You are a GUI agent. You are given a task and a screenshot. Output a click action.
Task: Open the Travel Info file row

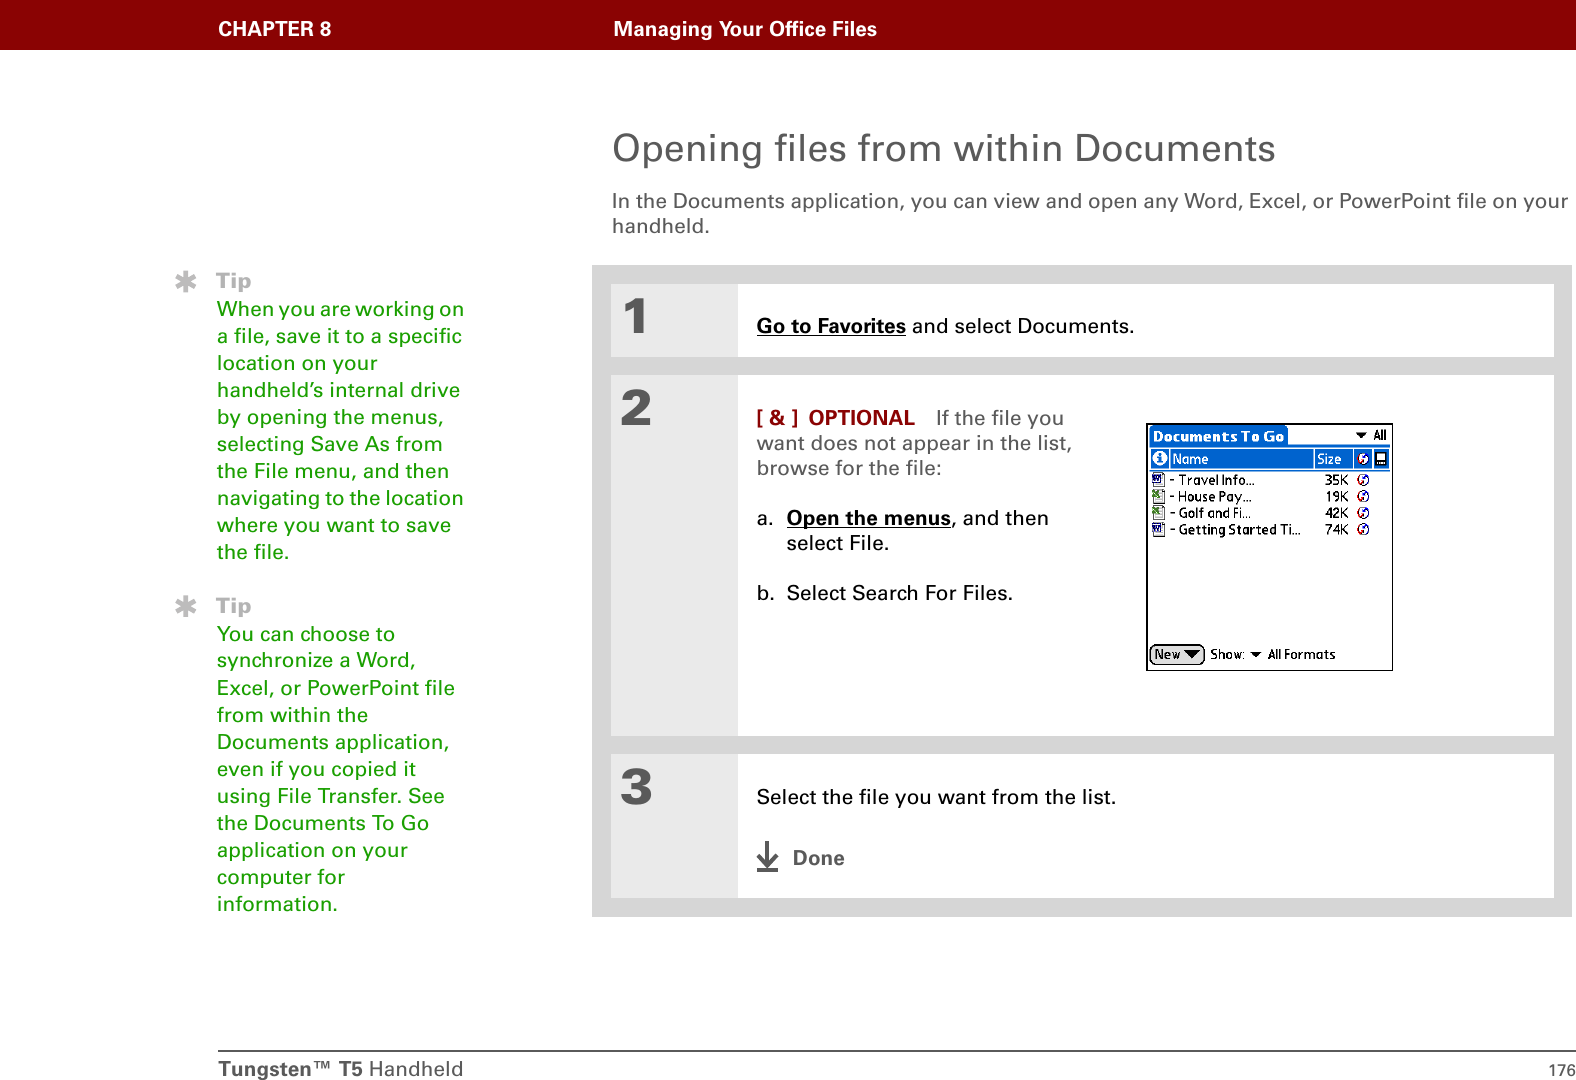(x=1260, y=480)
